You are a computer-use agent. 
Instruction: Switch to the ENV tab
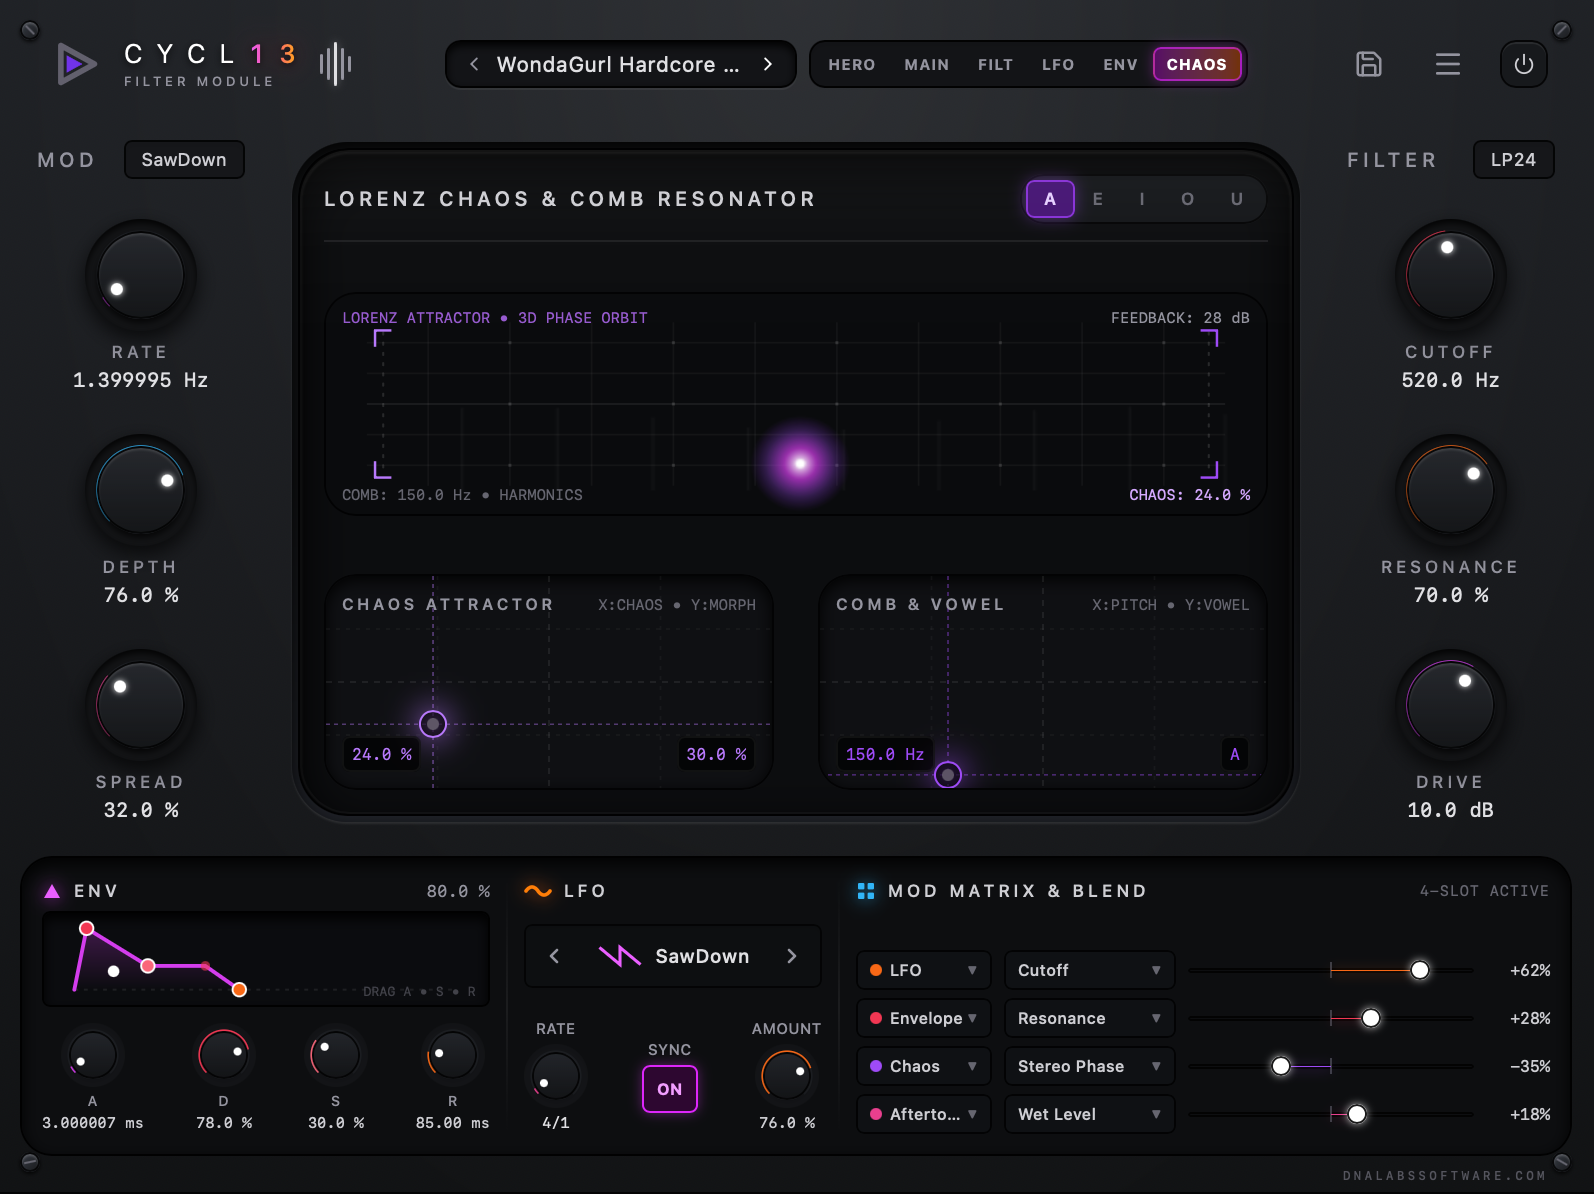click(x=1120, y=64)
